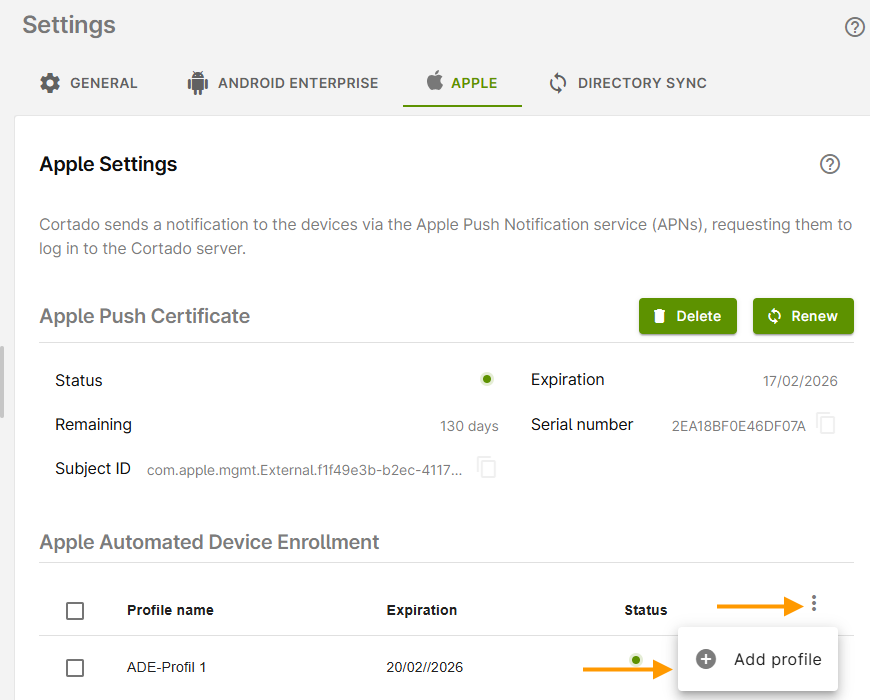Copy the serial number with its copy icon

[826, 424]
